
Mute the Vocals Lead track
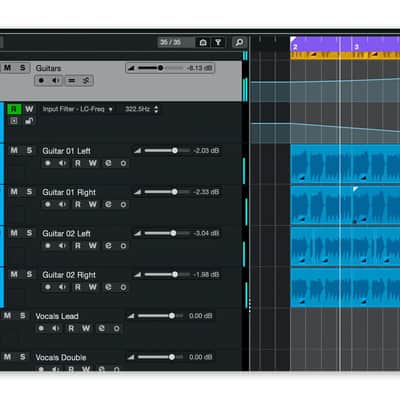point(7,316)
